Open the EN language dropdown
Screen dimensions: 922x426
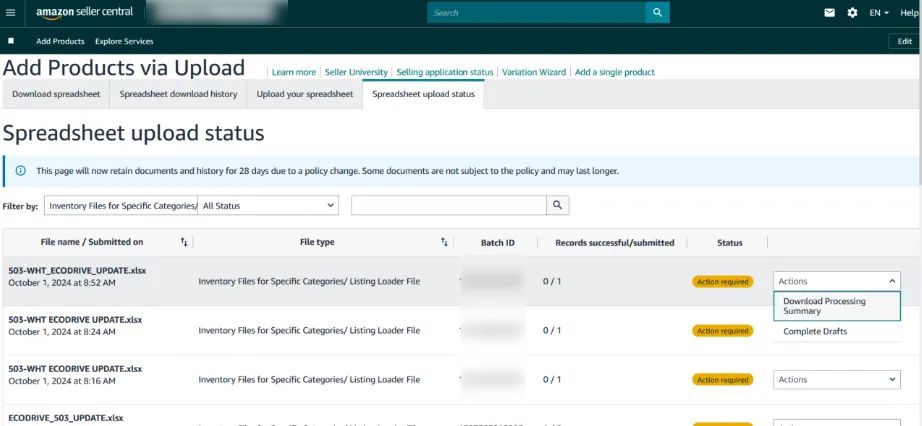(878, 12)
